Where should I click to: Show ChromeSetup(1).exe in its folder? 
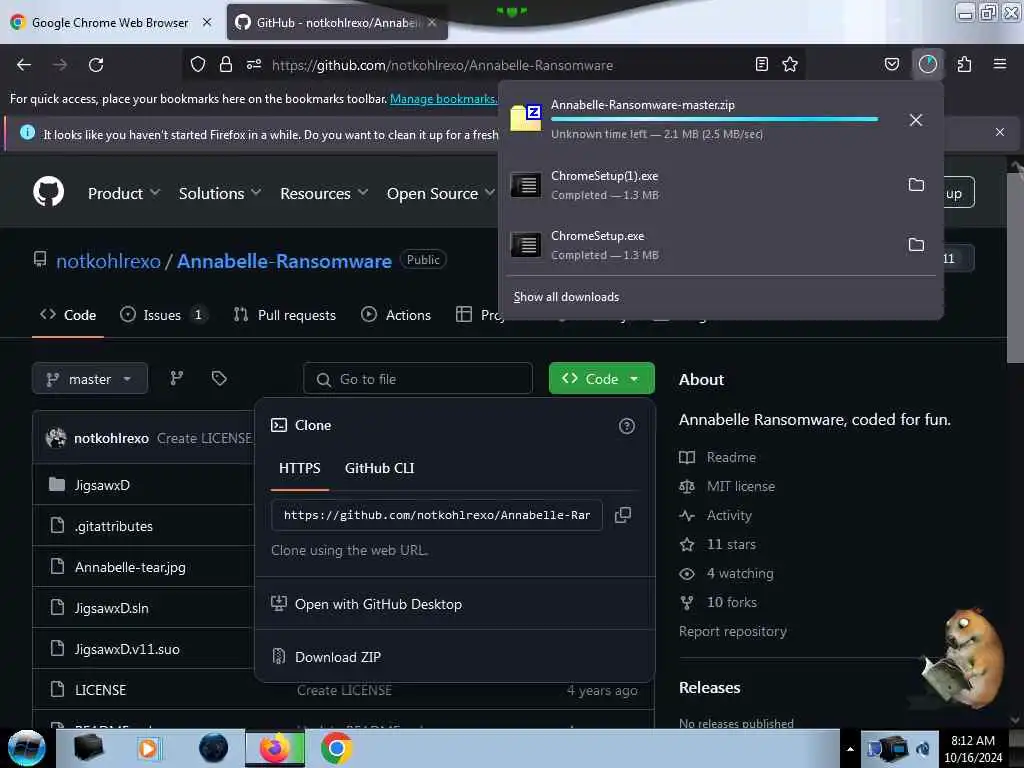916,185
